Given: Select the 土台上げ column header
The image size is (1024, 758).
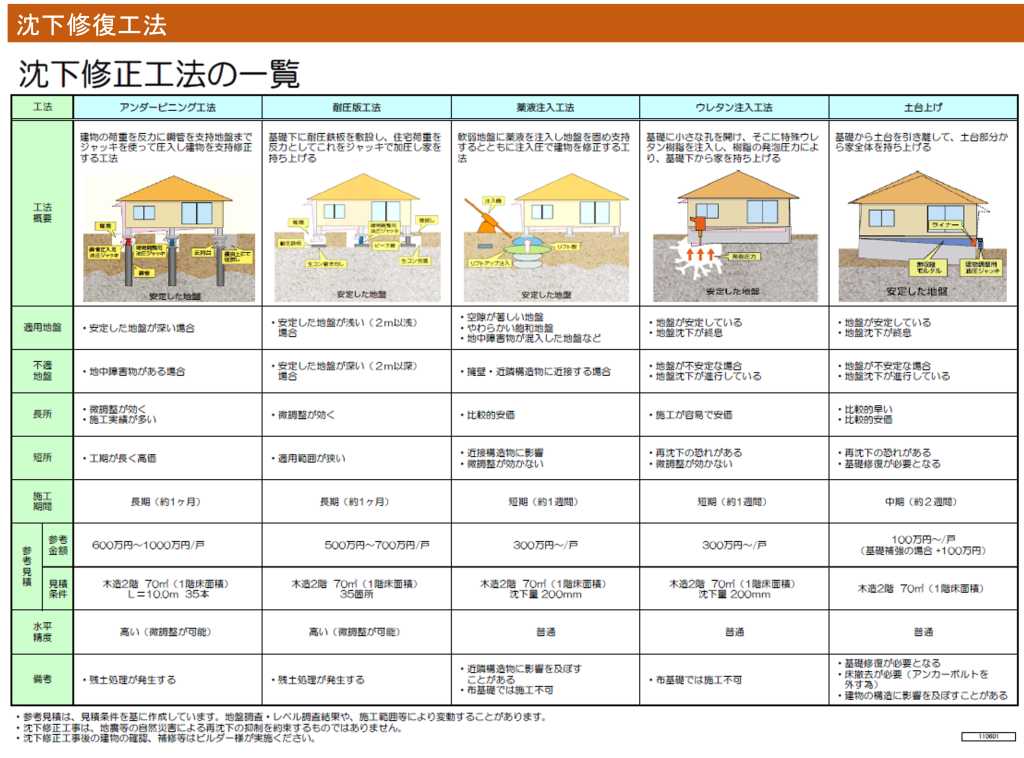Looking at the screenshot, I should pyautogui.click(x=922, y=107).
